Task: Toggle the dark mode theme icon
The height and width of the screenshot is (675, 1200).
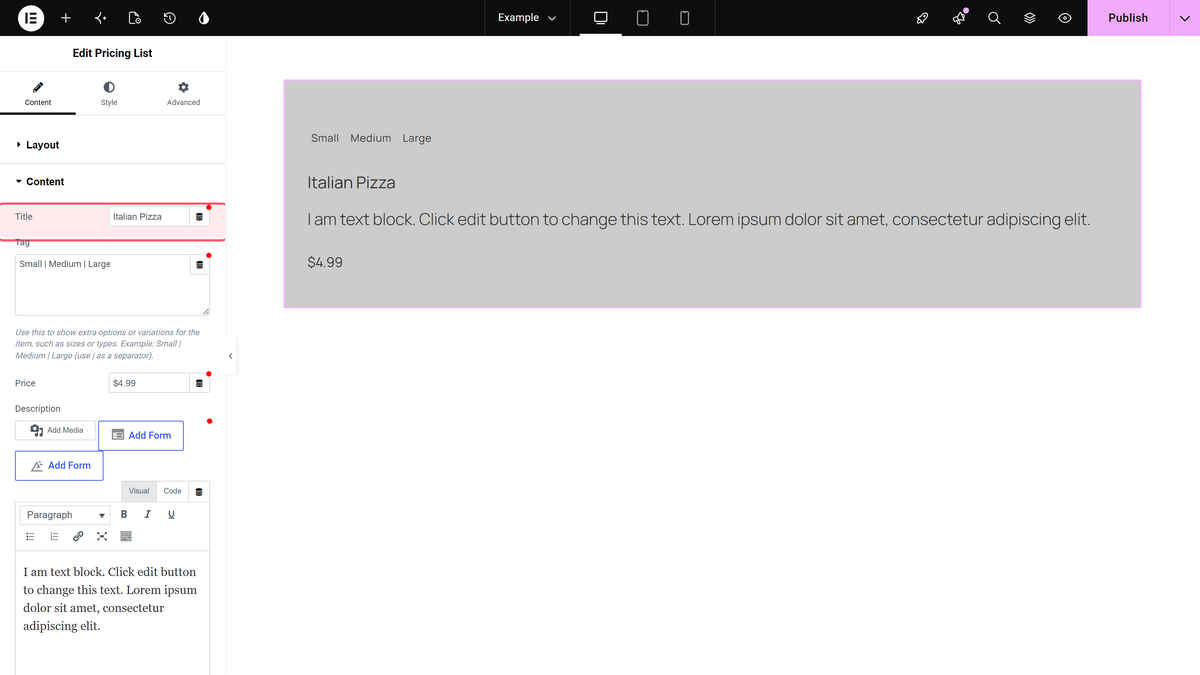Action: coord(204,18)
